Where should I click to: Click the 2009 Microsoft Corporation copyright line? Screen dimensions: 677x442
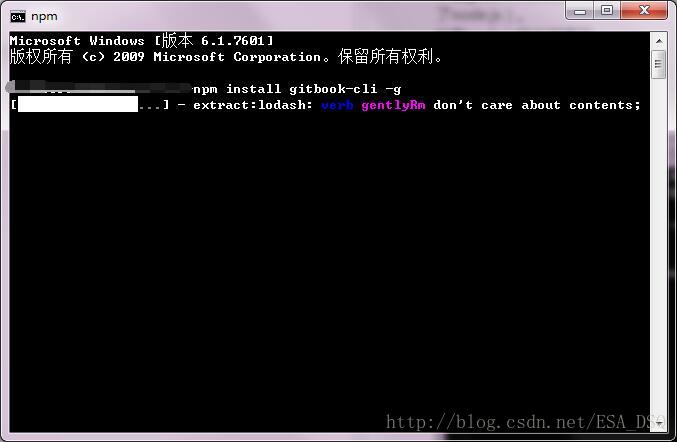coord(226,57)
